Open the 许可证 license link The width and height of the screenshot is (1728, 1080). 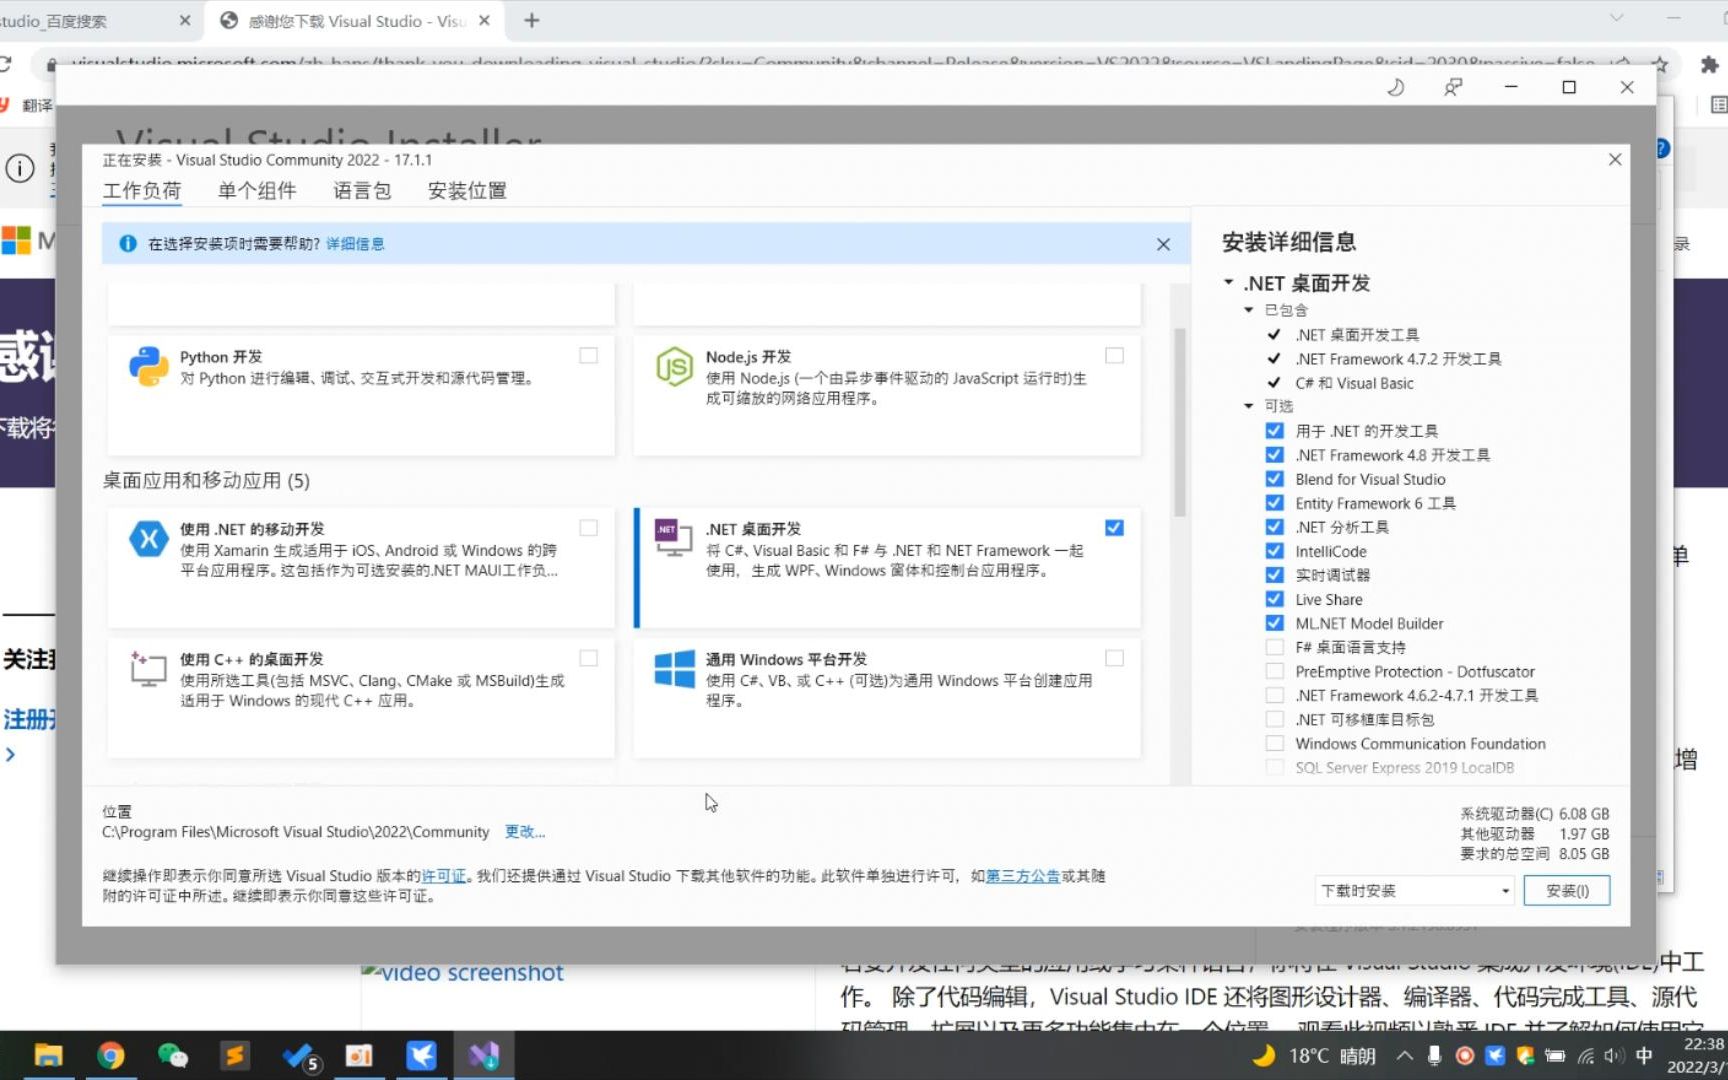(x=443, y=876)
